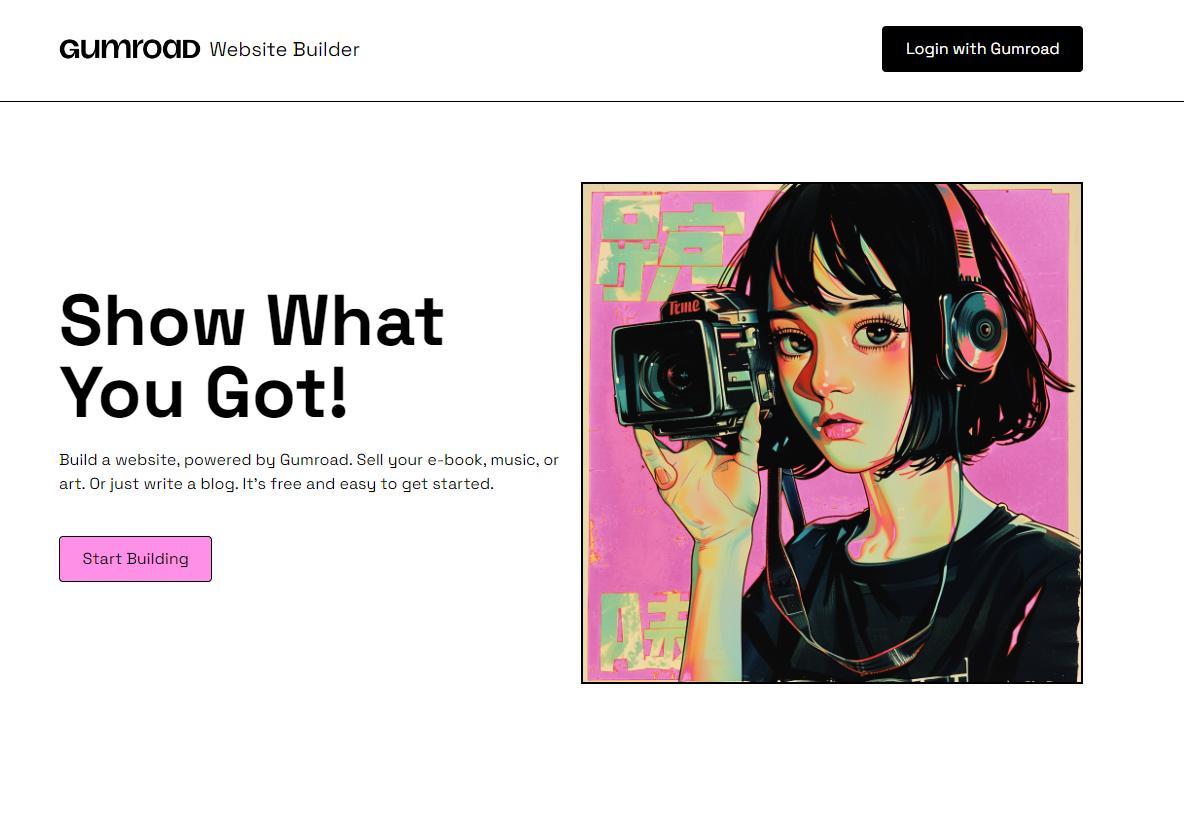This screenshot has height=824, width=1184.
Task: Click the upper green characters in the artwork
Action: tap(664, 246)
